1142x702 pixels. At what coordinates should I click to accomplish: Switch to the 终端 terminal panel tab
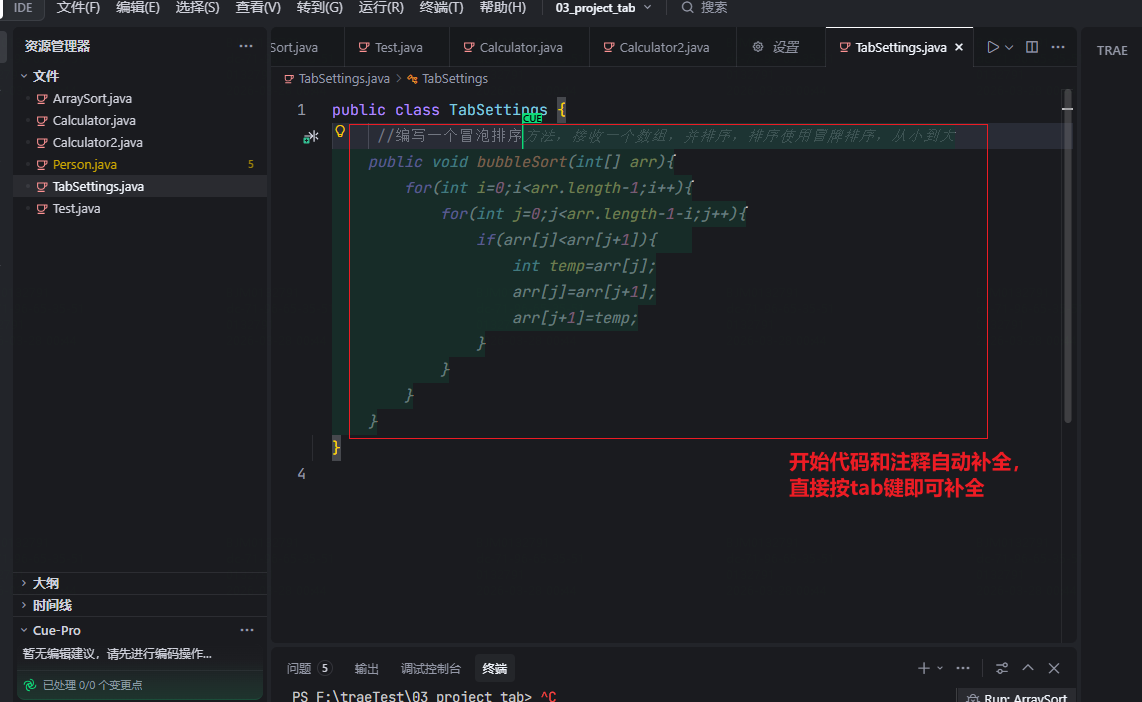(495, 669)
